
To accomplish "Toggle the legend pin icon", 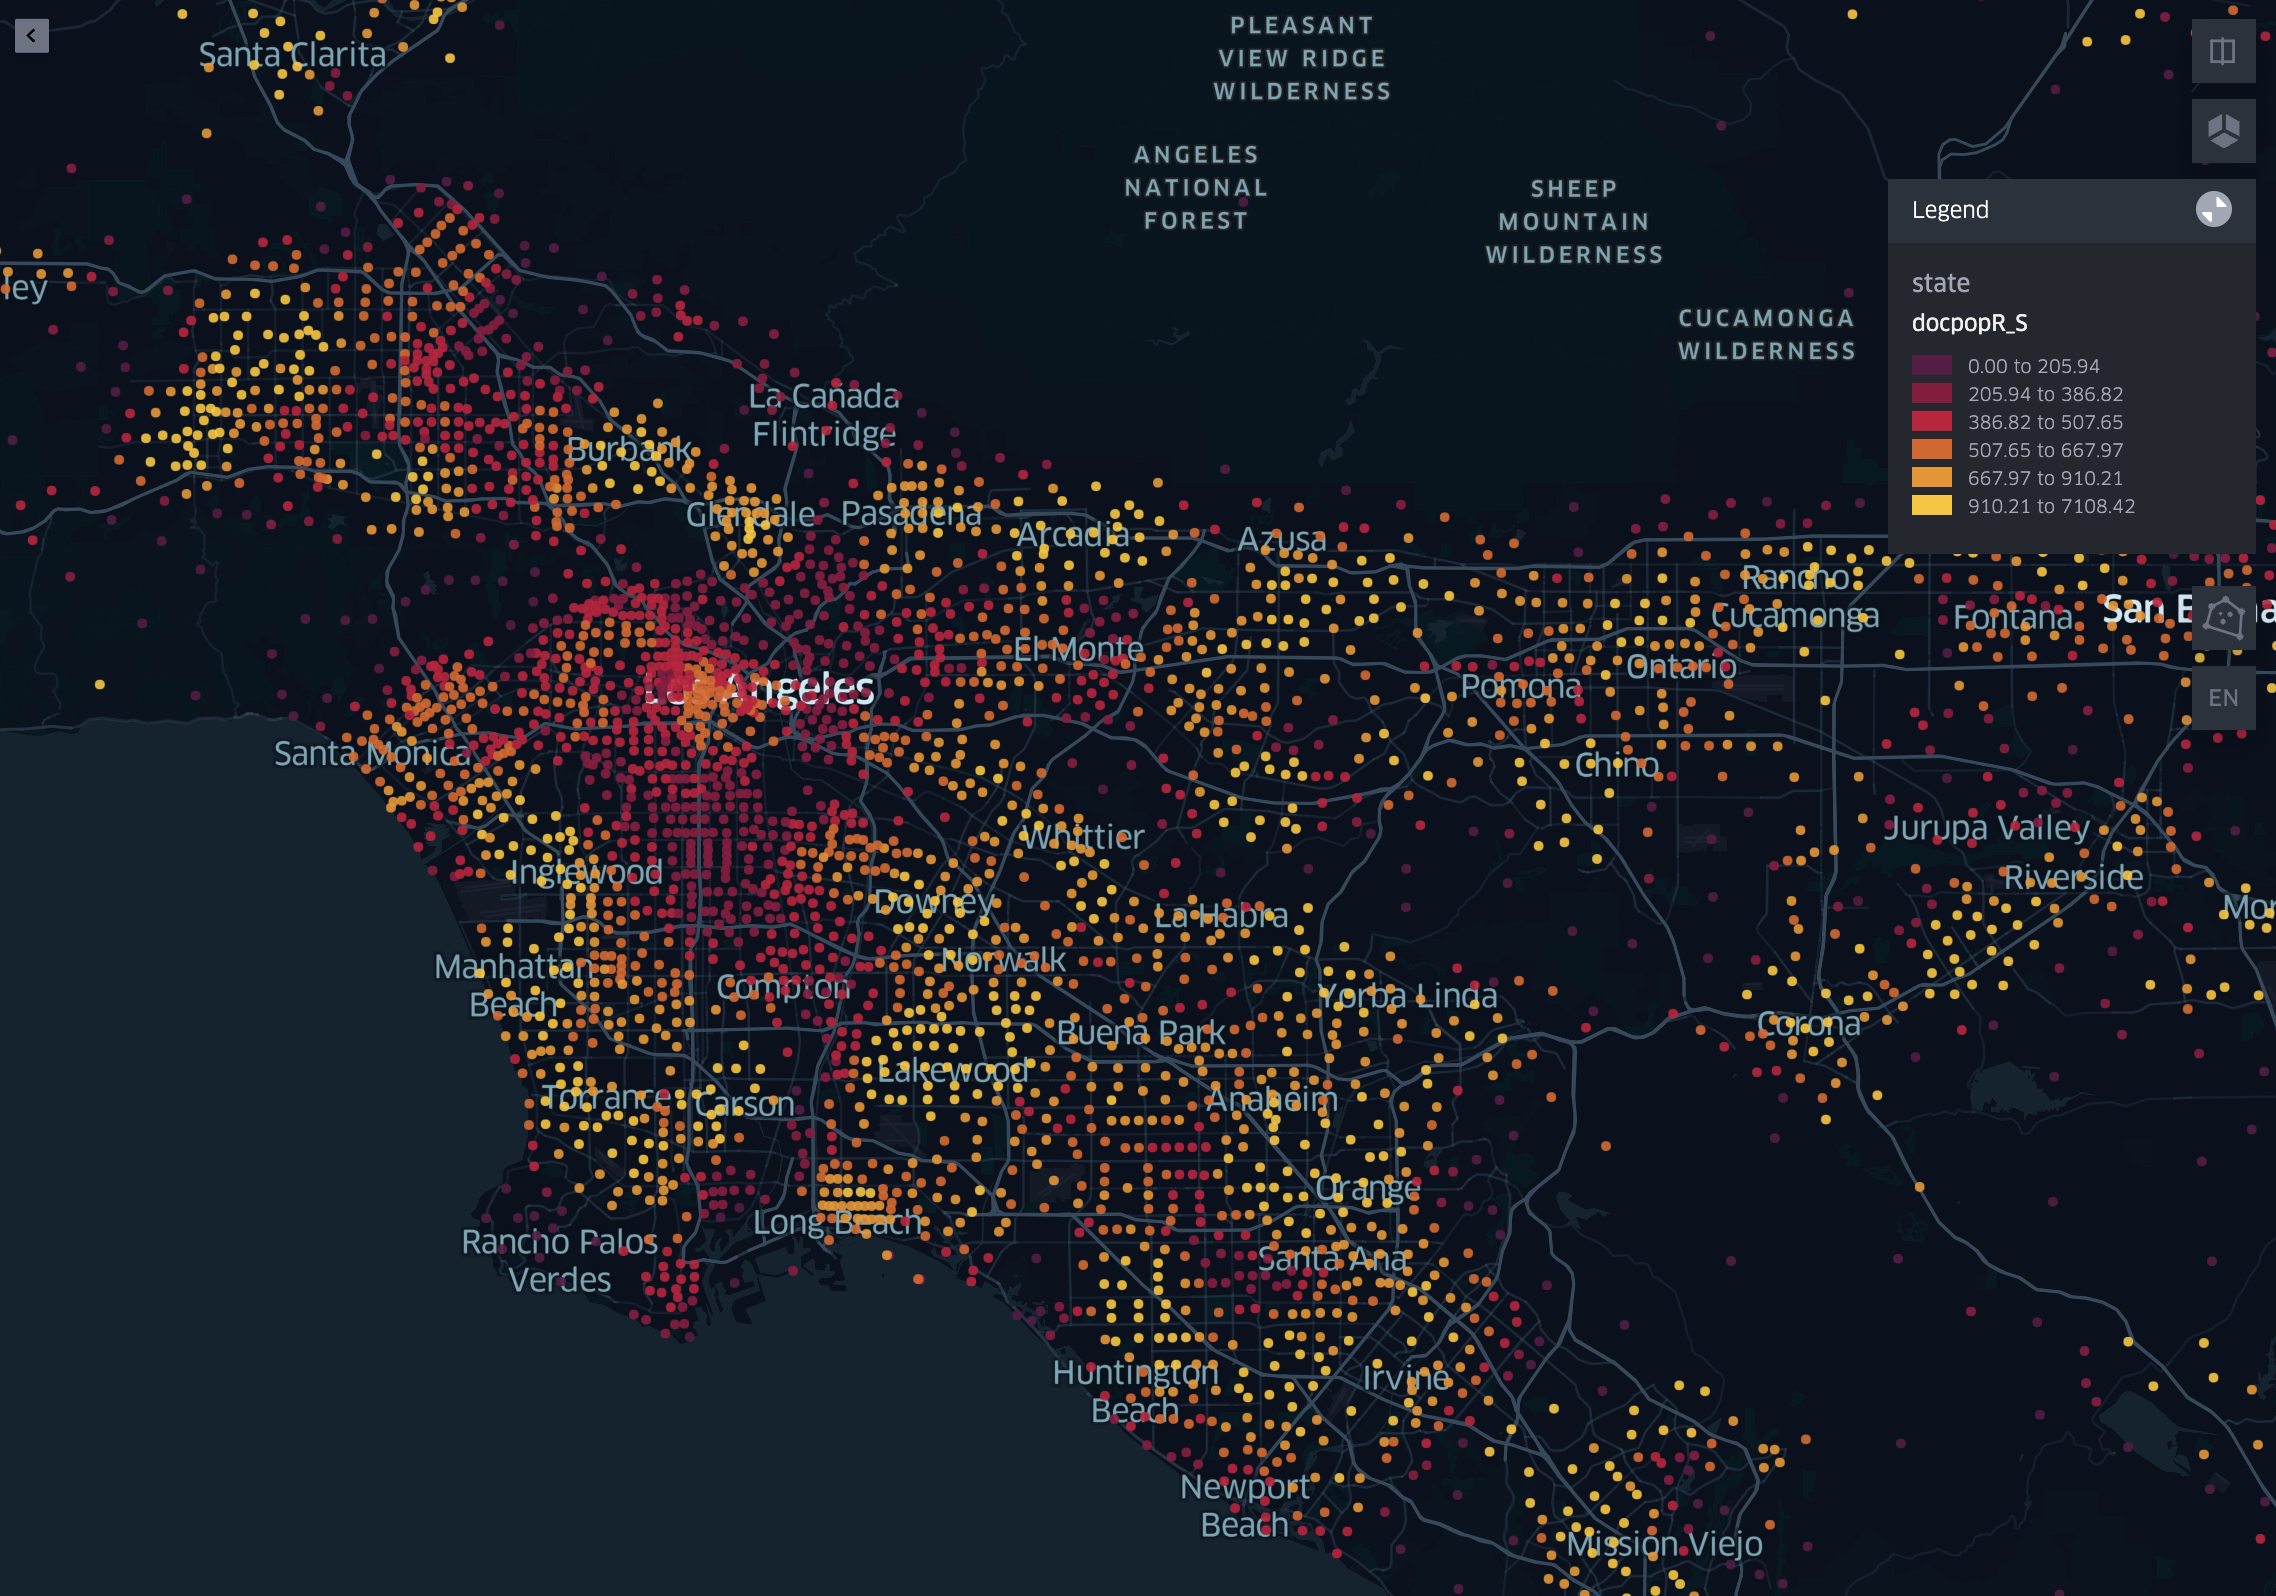I will tap(2215, 209).
